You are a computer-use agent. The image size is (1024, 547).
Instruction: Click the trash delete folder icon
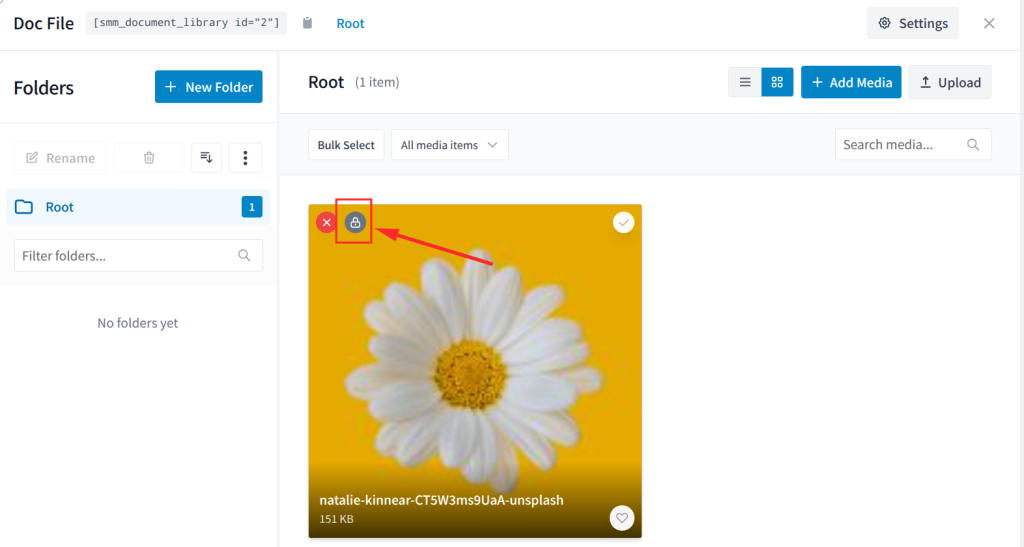pos(149,157)
